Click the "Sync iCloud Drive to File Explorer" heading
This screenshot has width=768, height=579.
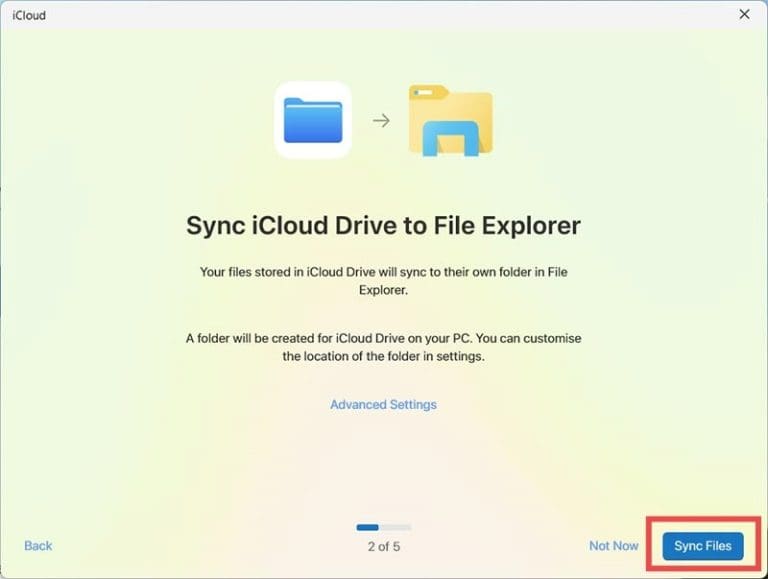coord(383,225)
